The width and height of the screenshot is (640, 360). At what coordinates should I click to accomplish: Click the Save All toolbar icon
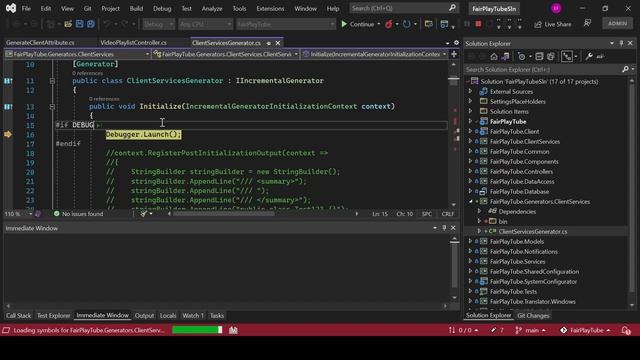coord(91,24)
